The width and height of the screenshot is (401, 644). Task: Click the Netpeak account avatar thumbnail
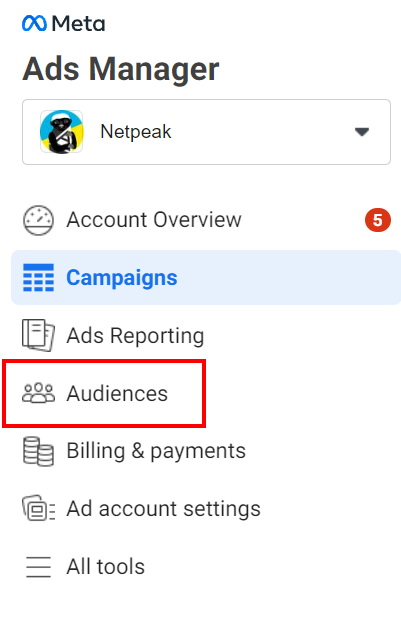[x=62, y=131]
